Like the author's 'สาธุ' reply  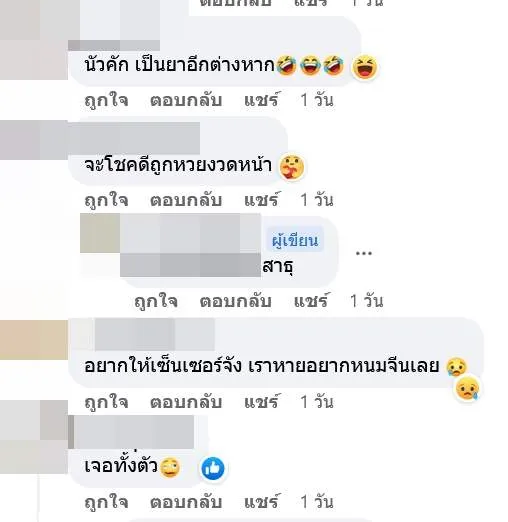[156, 301]
